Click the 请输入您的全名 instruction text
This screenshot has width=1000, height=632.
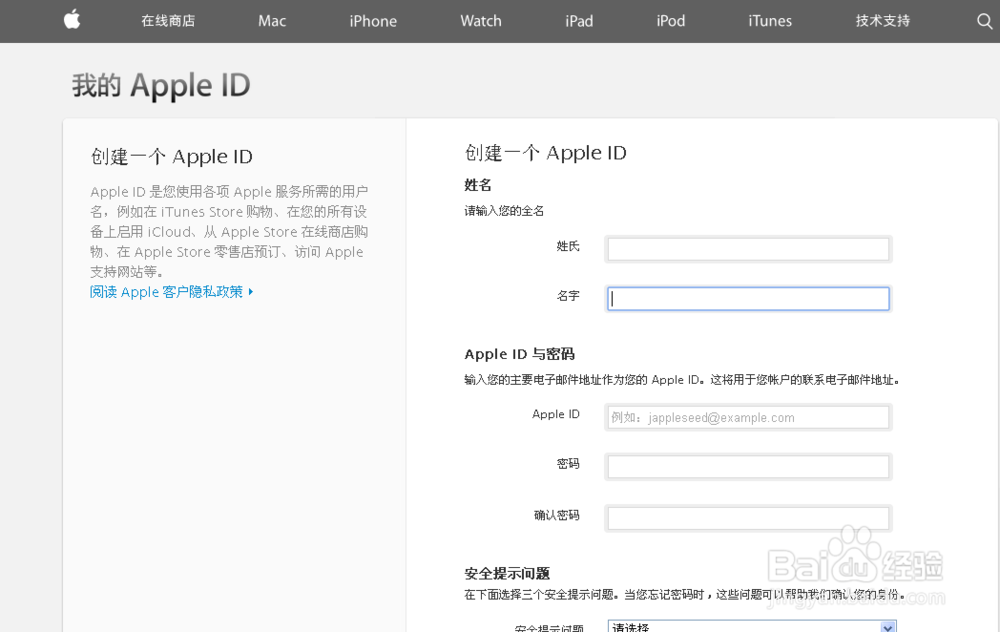pyautogui.click(x=504, y=211)
